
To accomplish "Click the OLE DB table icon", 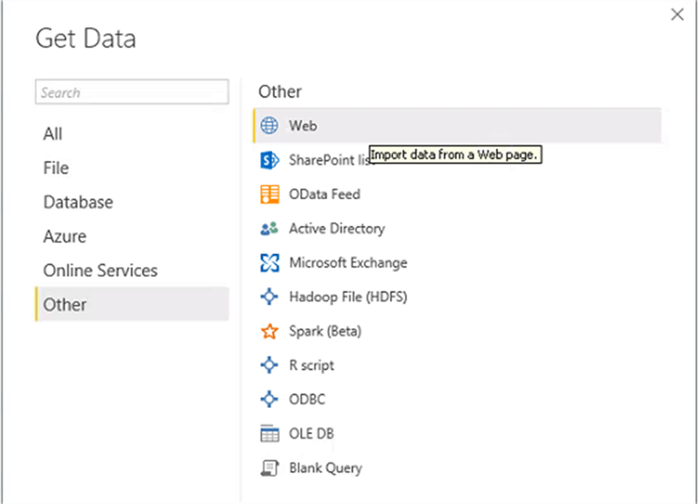I will click(x=269, y=433).
